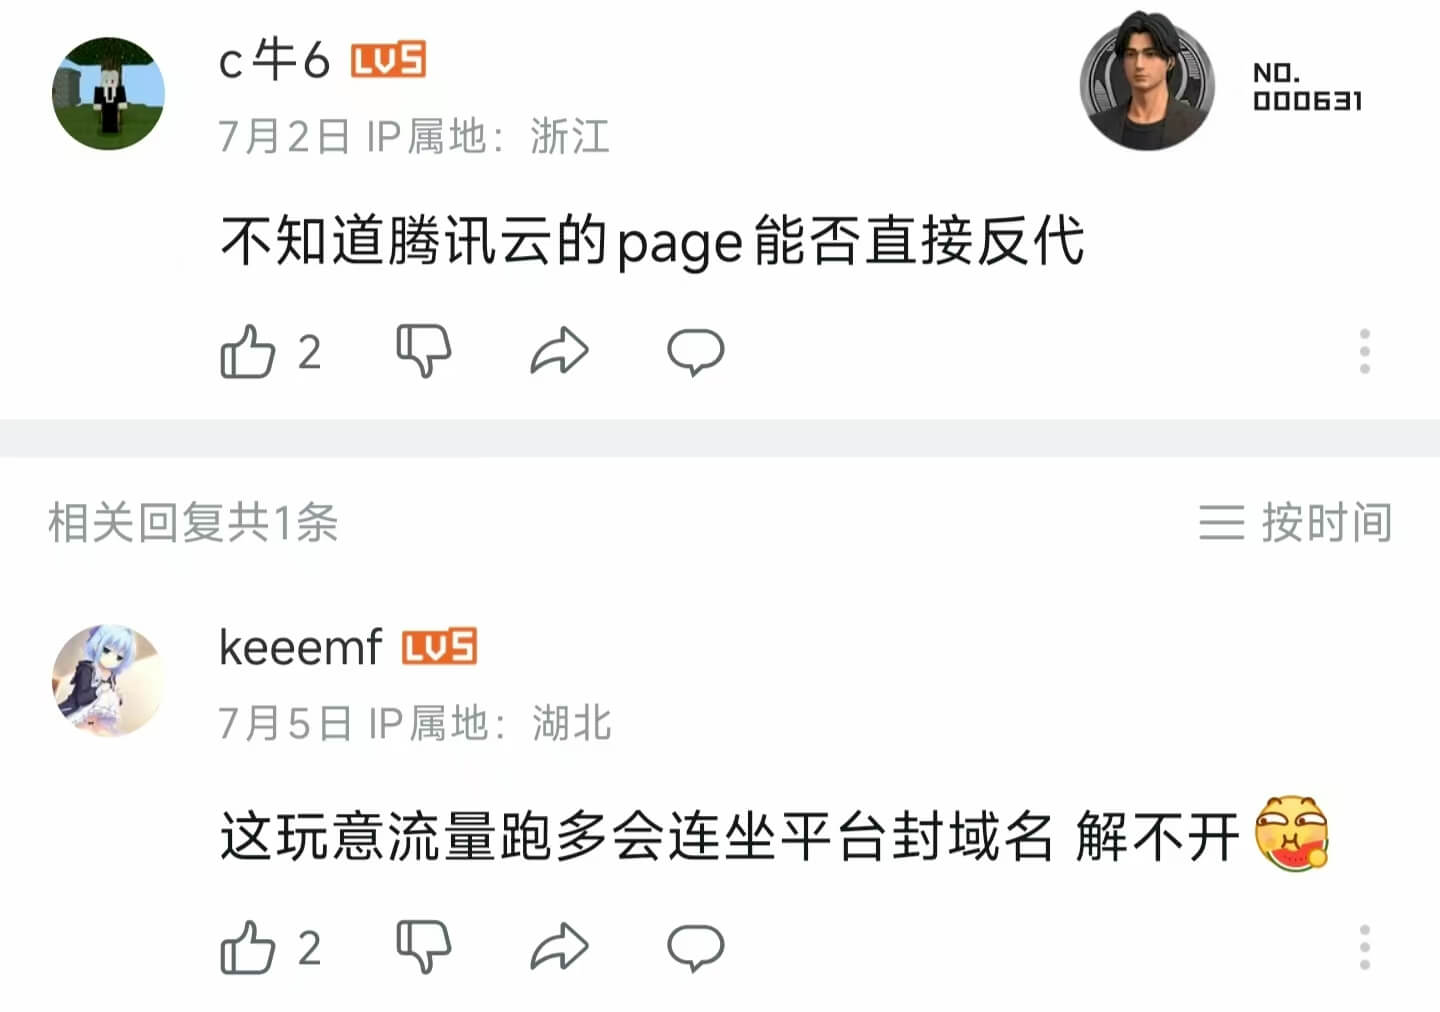
Task: Open more options for c牛6's comment
Action: (1364, 351)
